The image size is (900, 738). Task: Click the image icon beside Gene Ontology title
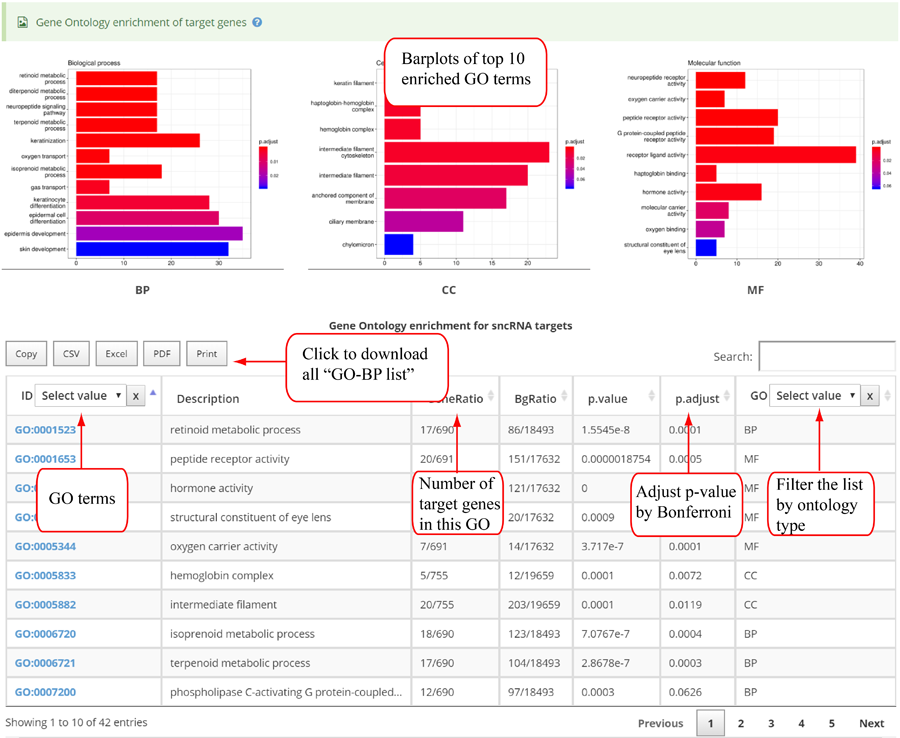pos(22,21)
